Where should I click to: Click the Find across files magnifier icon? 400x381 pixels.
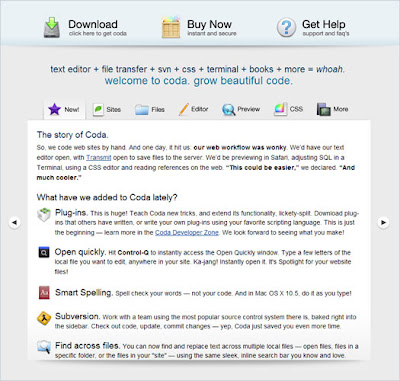point(44,347)
